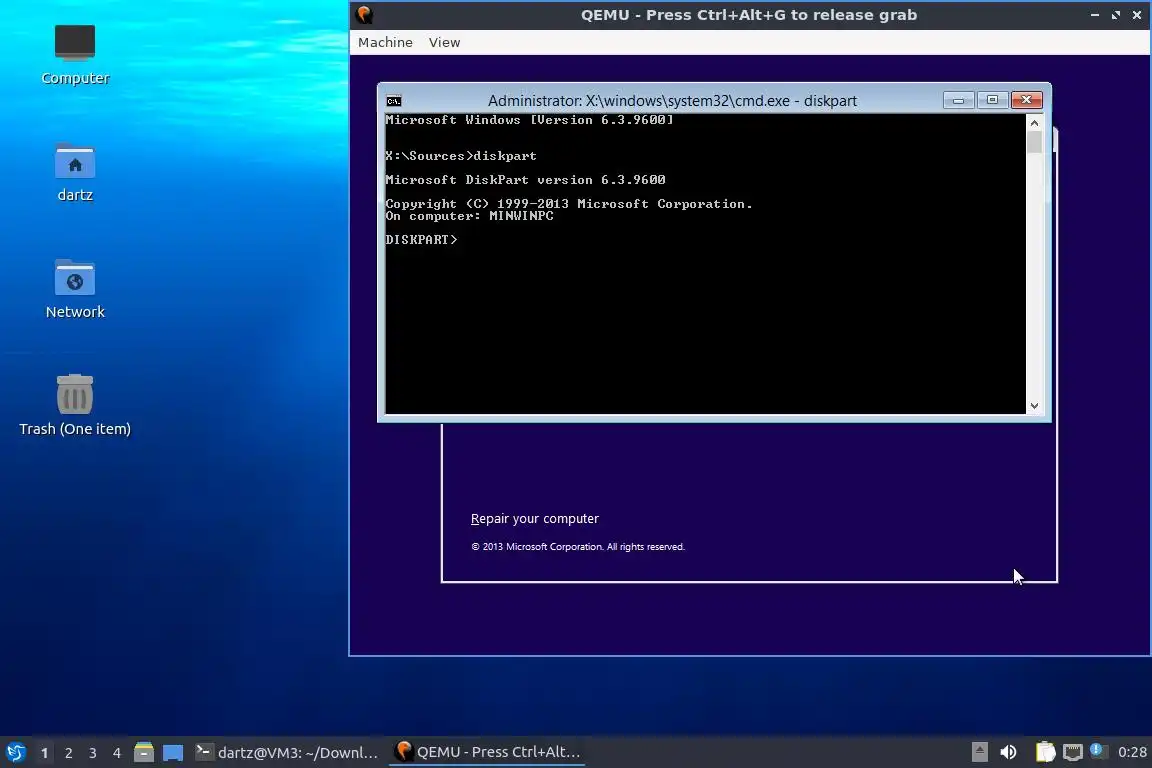Click the update notification tray icon
Screen dimensions: 1152x768
coord(1098,751)
